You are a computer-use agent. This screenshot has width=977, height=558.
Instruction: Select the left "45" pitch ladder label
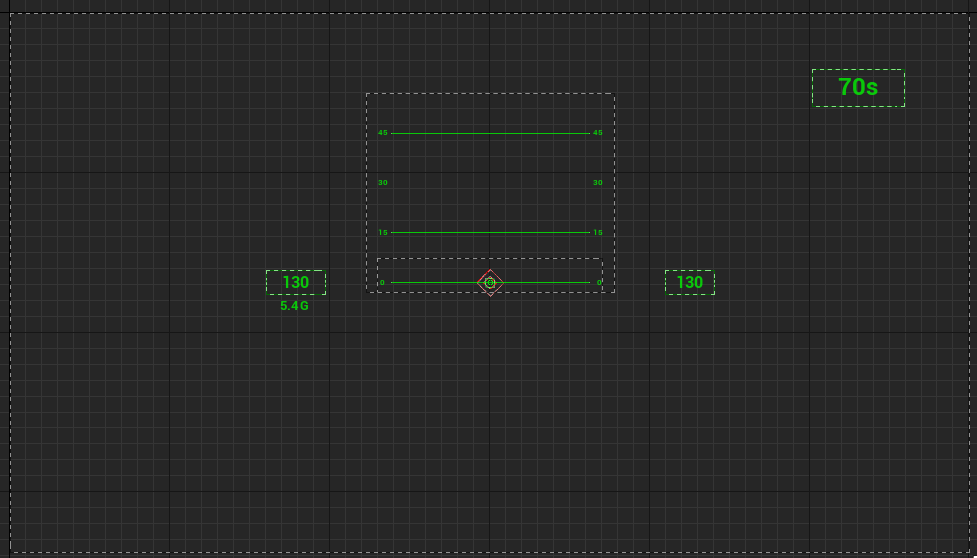point(383,133)
